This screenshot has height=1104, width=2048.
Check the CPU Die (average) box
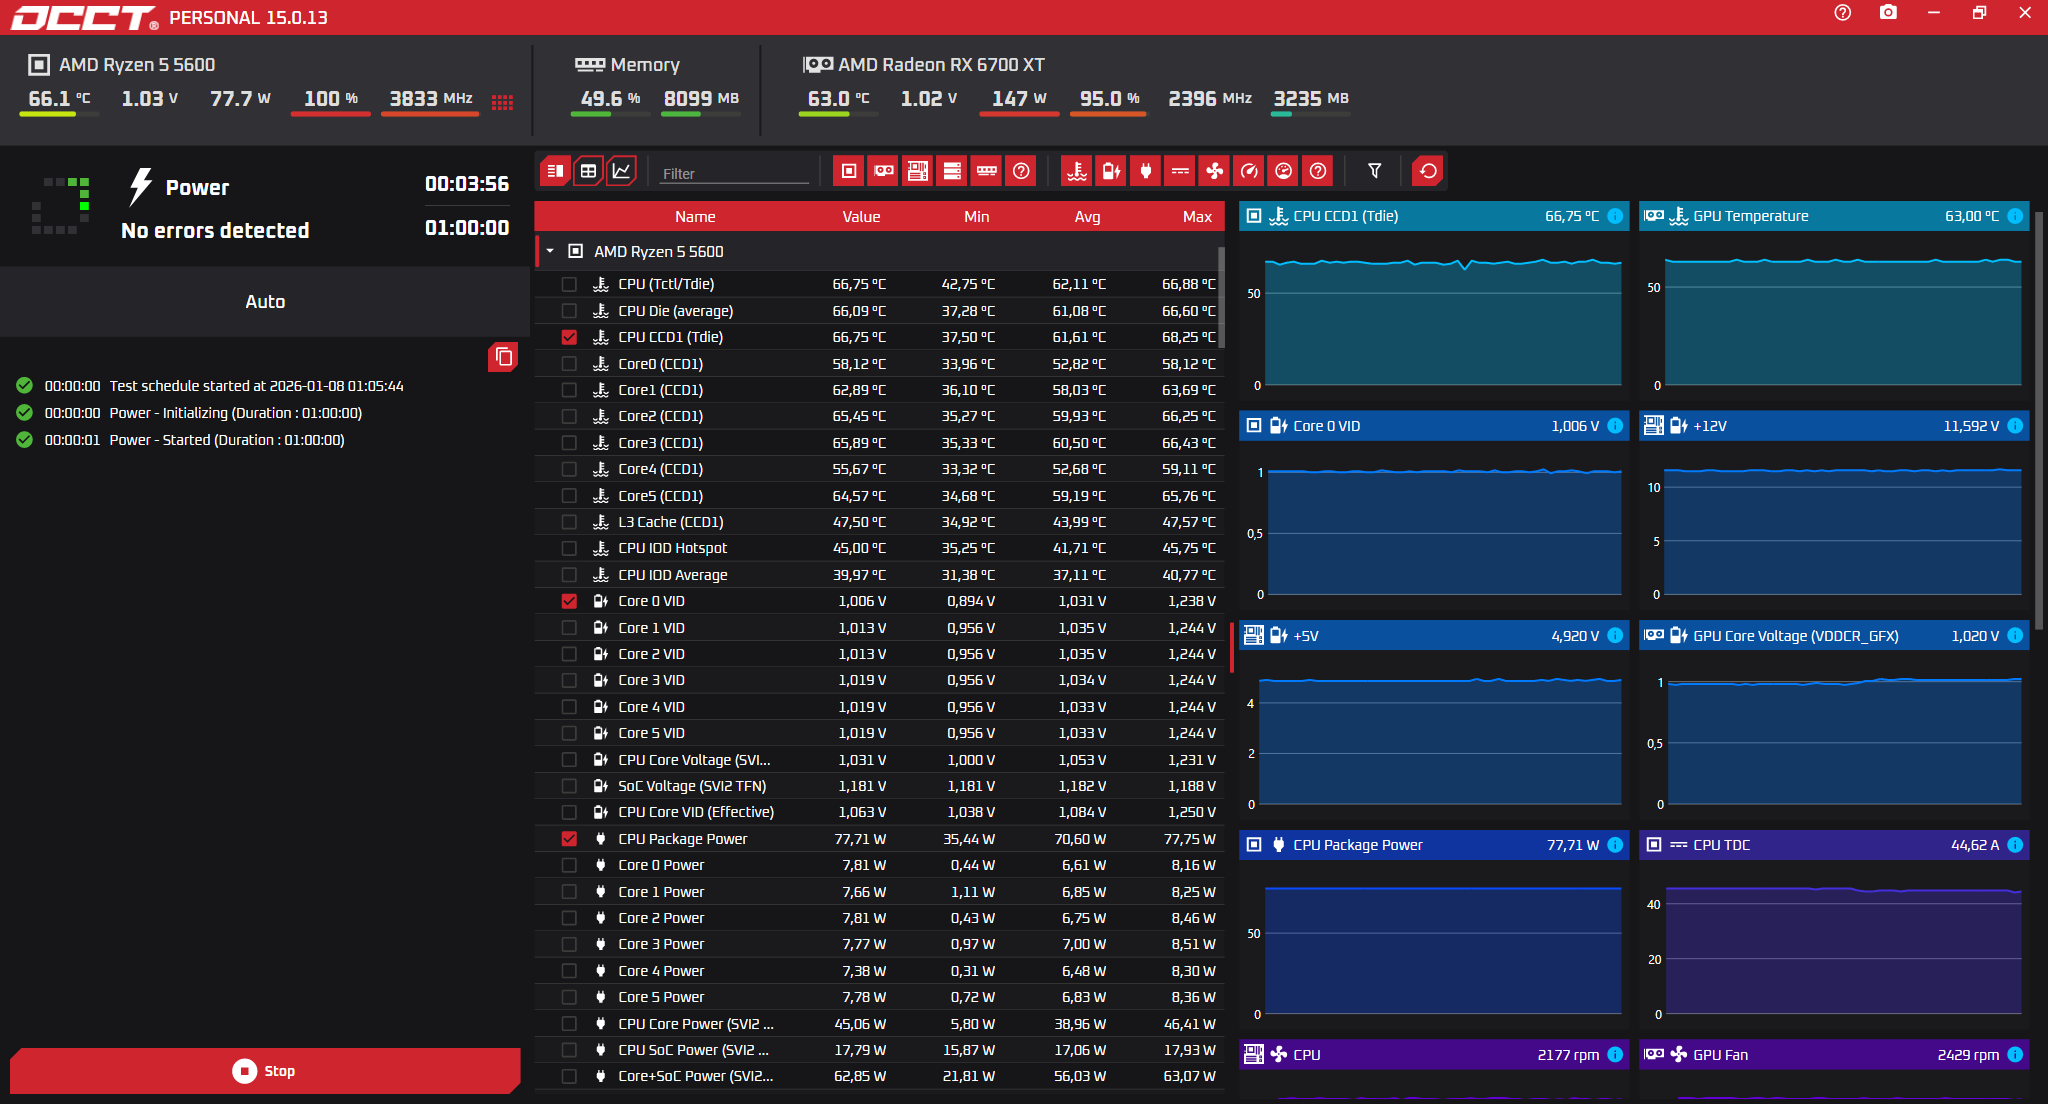(x=569, y=311)
